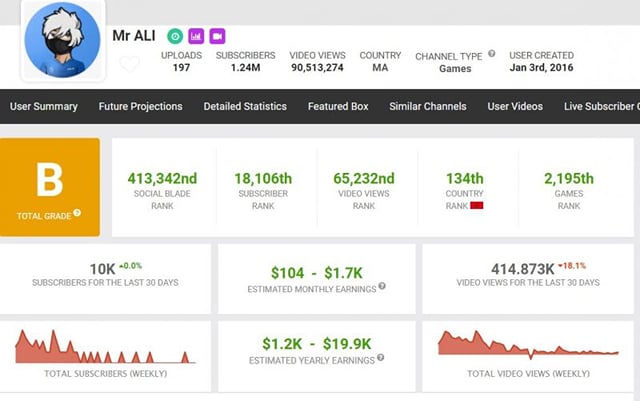Click the Total Video Views (Weekly) chart

point(528,345)
